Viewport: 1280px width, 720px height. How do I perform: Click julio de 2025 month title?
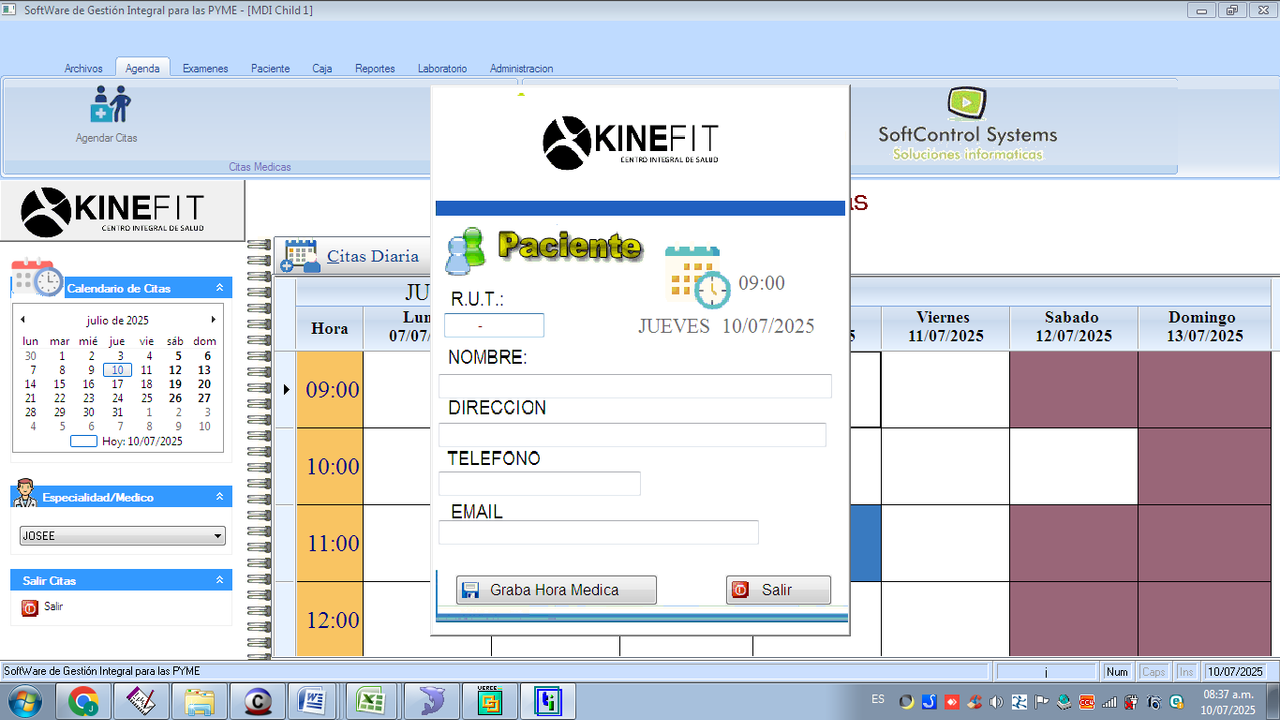(x=117, y=320)
